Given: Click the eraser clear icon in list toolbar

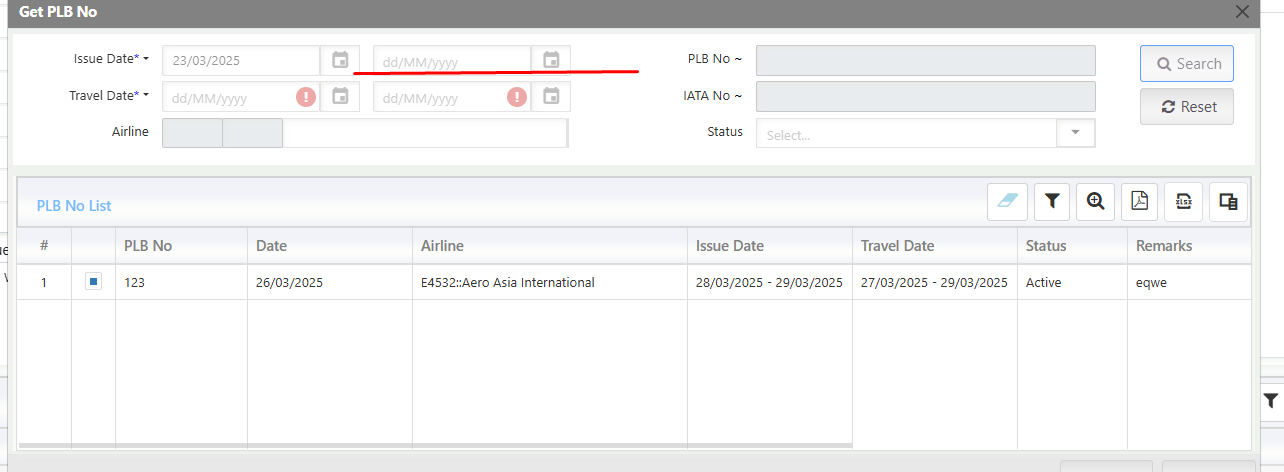Looking at the screenshot, I should point(1007,201).
